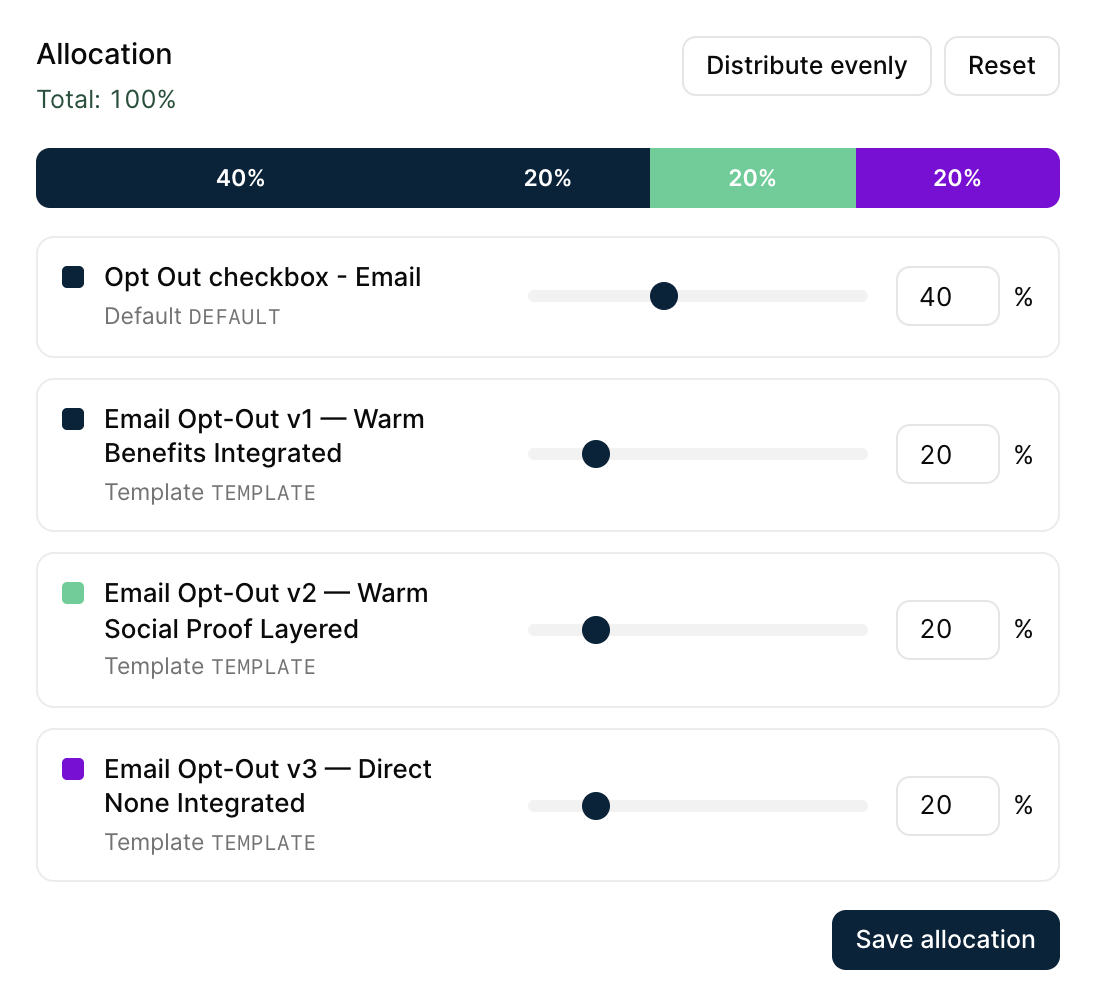The width and height of the screenshot is (1096, 1006).
Task: Select 'Email Opt-Out v2 — Warm Social Proof Layered' title
Action: tap(266, 611)
